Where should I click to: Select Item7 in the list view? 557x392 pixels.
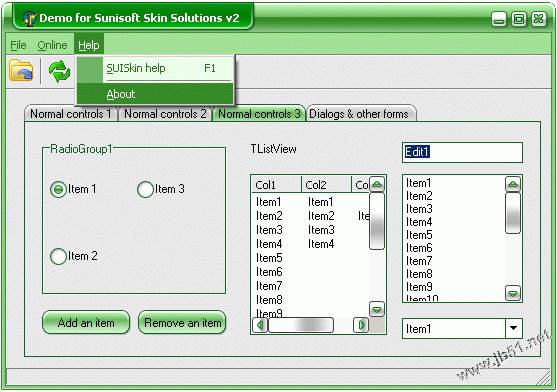click(x=269, y=286)
